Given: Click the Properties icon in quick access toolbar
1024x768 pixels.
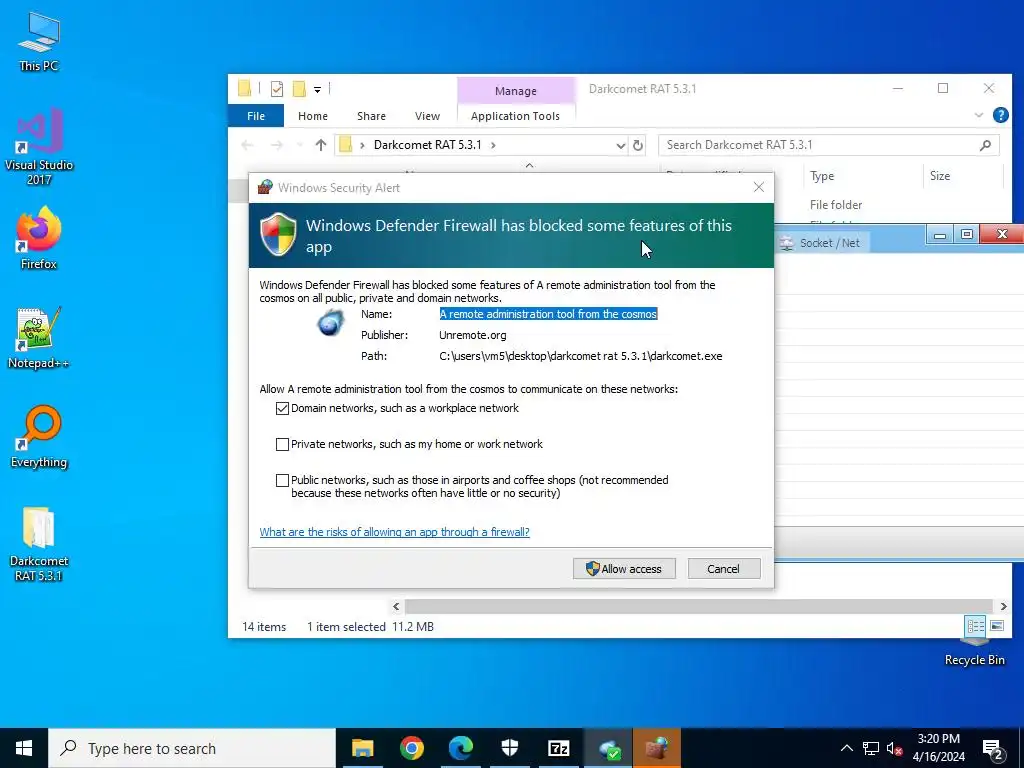Looking at the screenshot, I should click(277, 89).
